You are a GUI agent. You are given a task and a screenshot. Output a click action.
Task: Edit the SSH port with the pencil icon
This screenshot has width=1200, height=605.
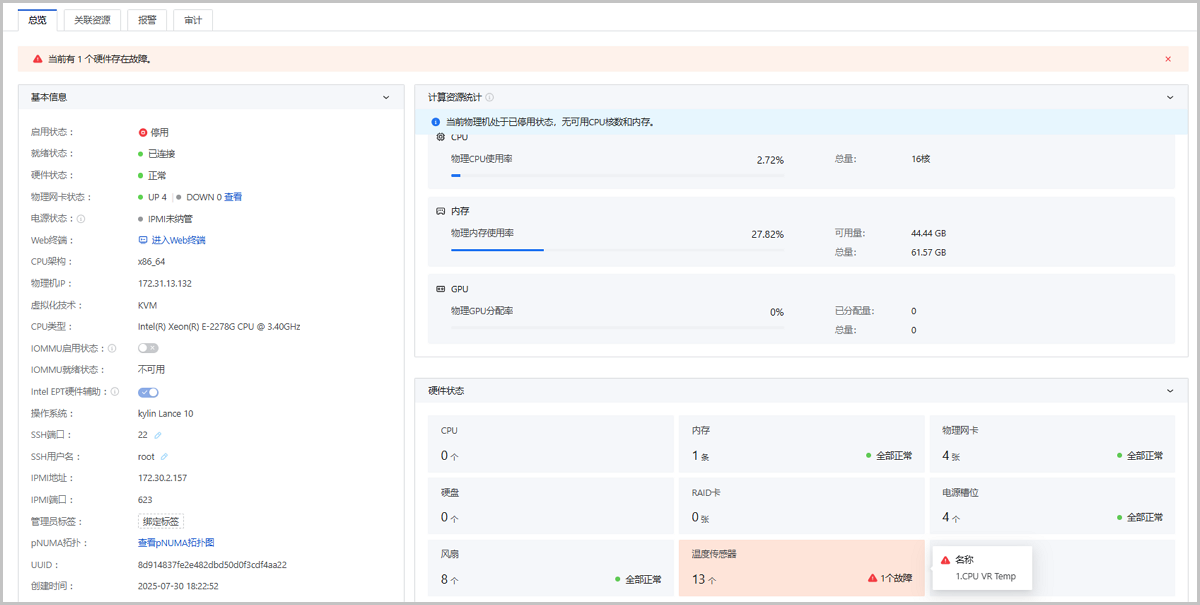point(158,435)
